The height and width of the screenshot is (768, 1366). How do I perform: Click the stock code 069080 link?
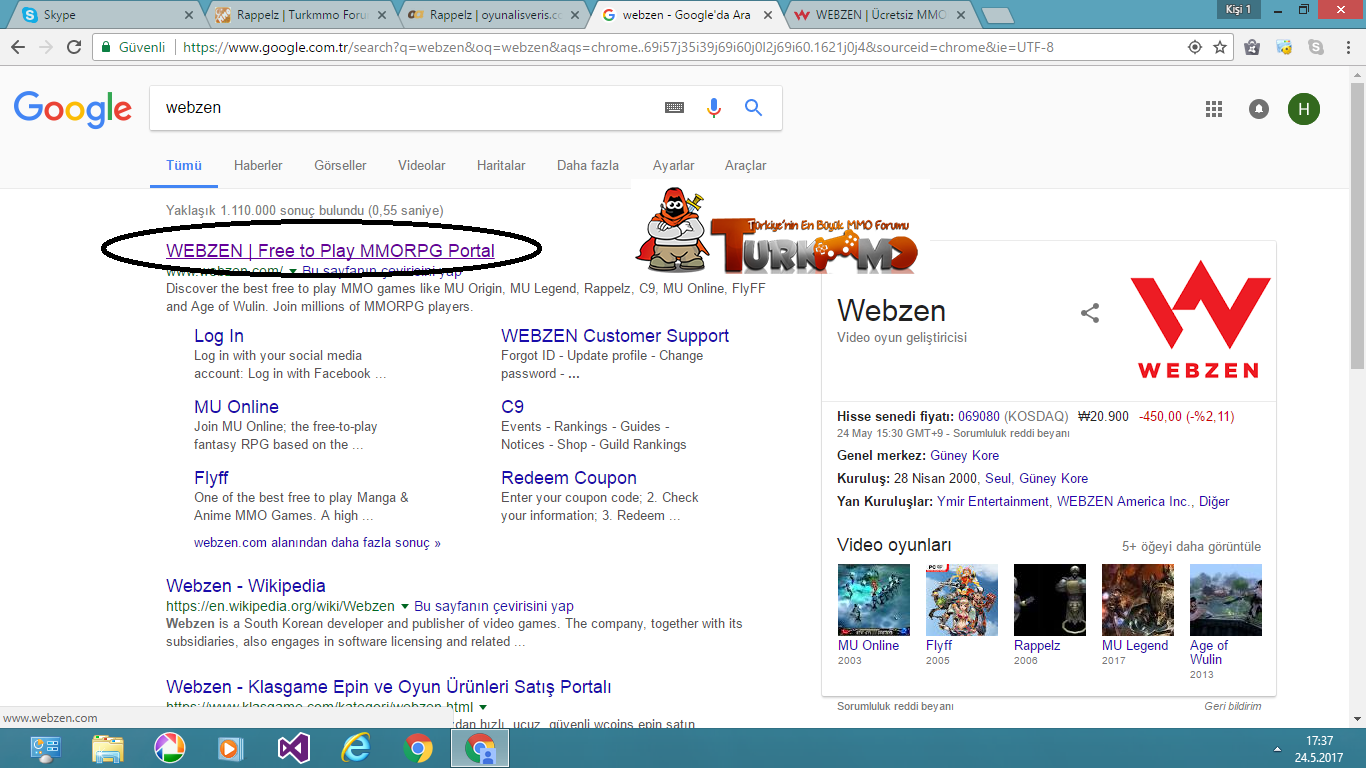click(979, 417)
